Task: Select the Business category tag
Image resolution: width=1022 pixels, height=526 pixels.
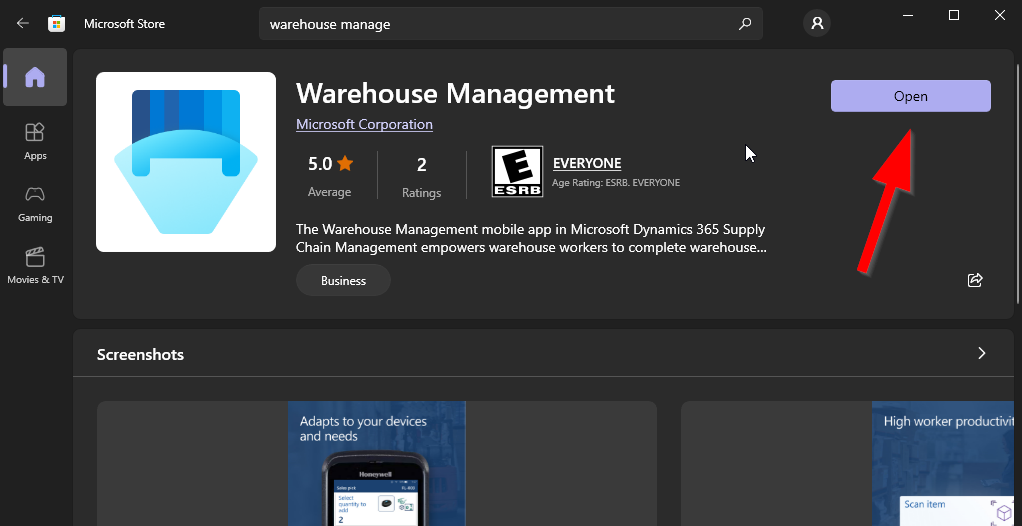Action: 343,281
